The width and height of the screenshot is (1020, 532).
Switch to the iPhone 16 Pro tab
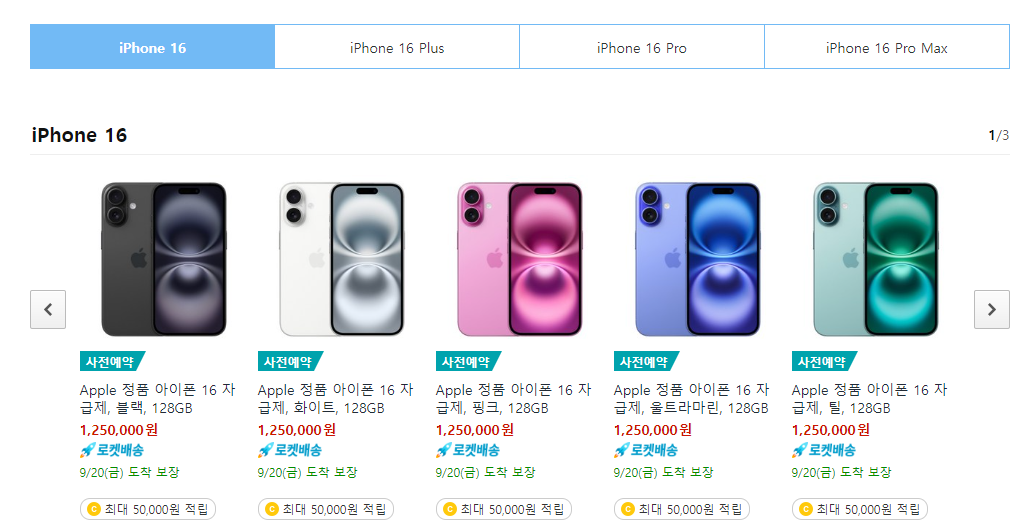tap(641, 47)
